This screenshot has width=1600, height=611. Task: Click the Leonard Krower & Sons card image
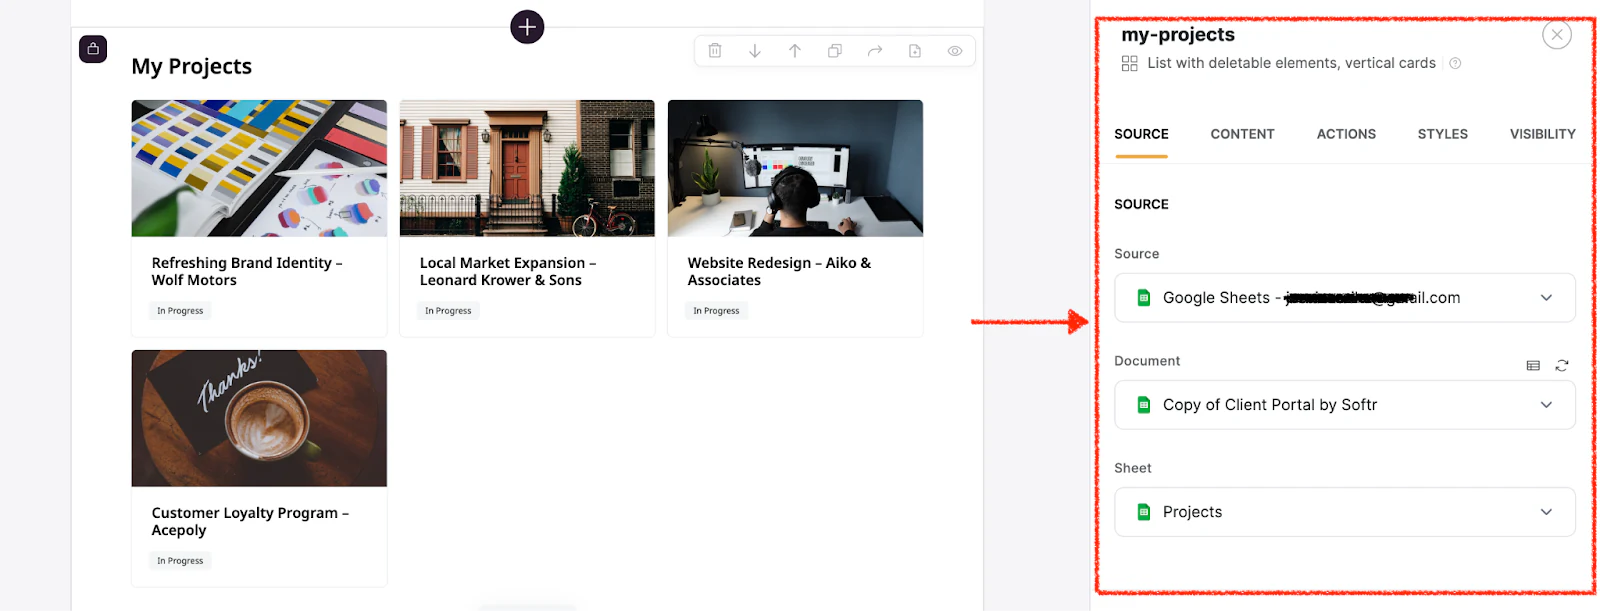(527, 168)
